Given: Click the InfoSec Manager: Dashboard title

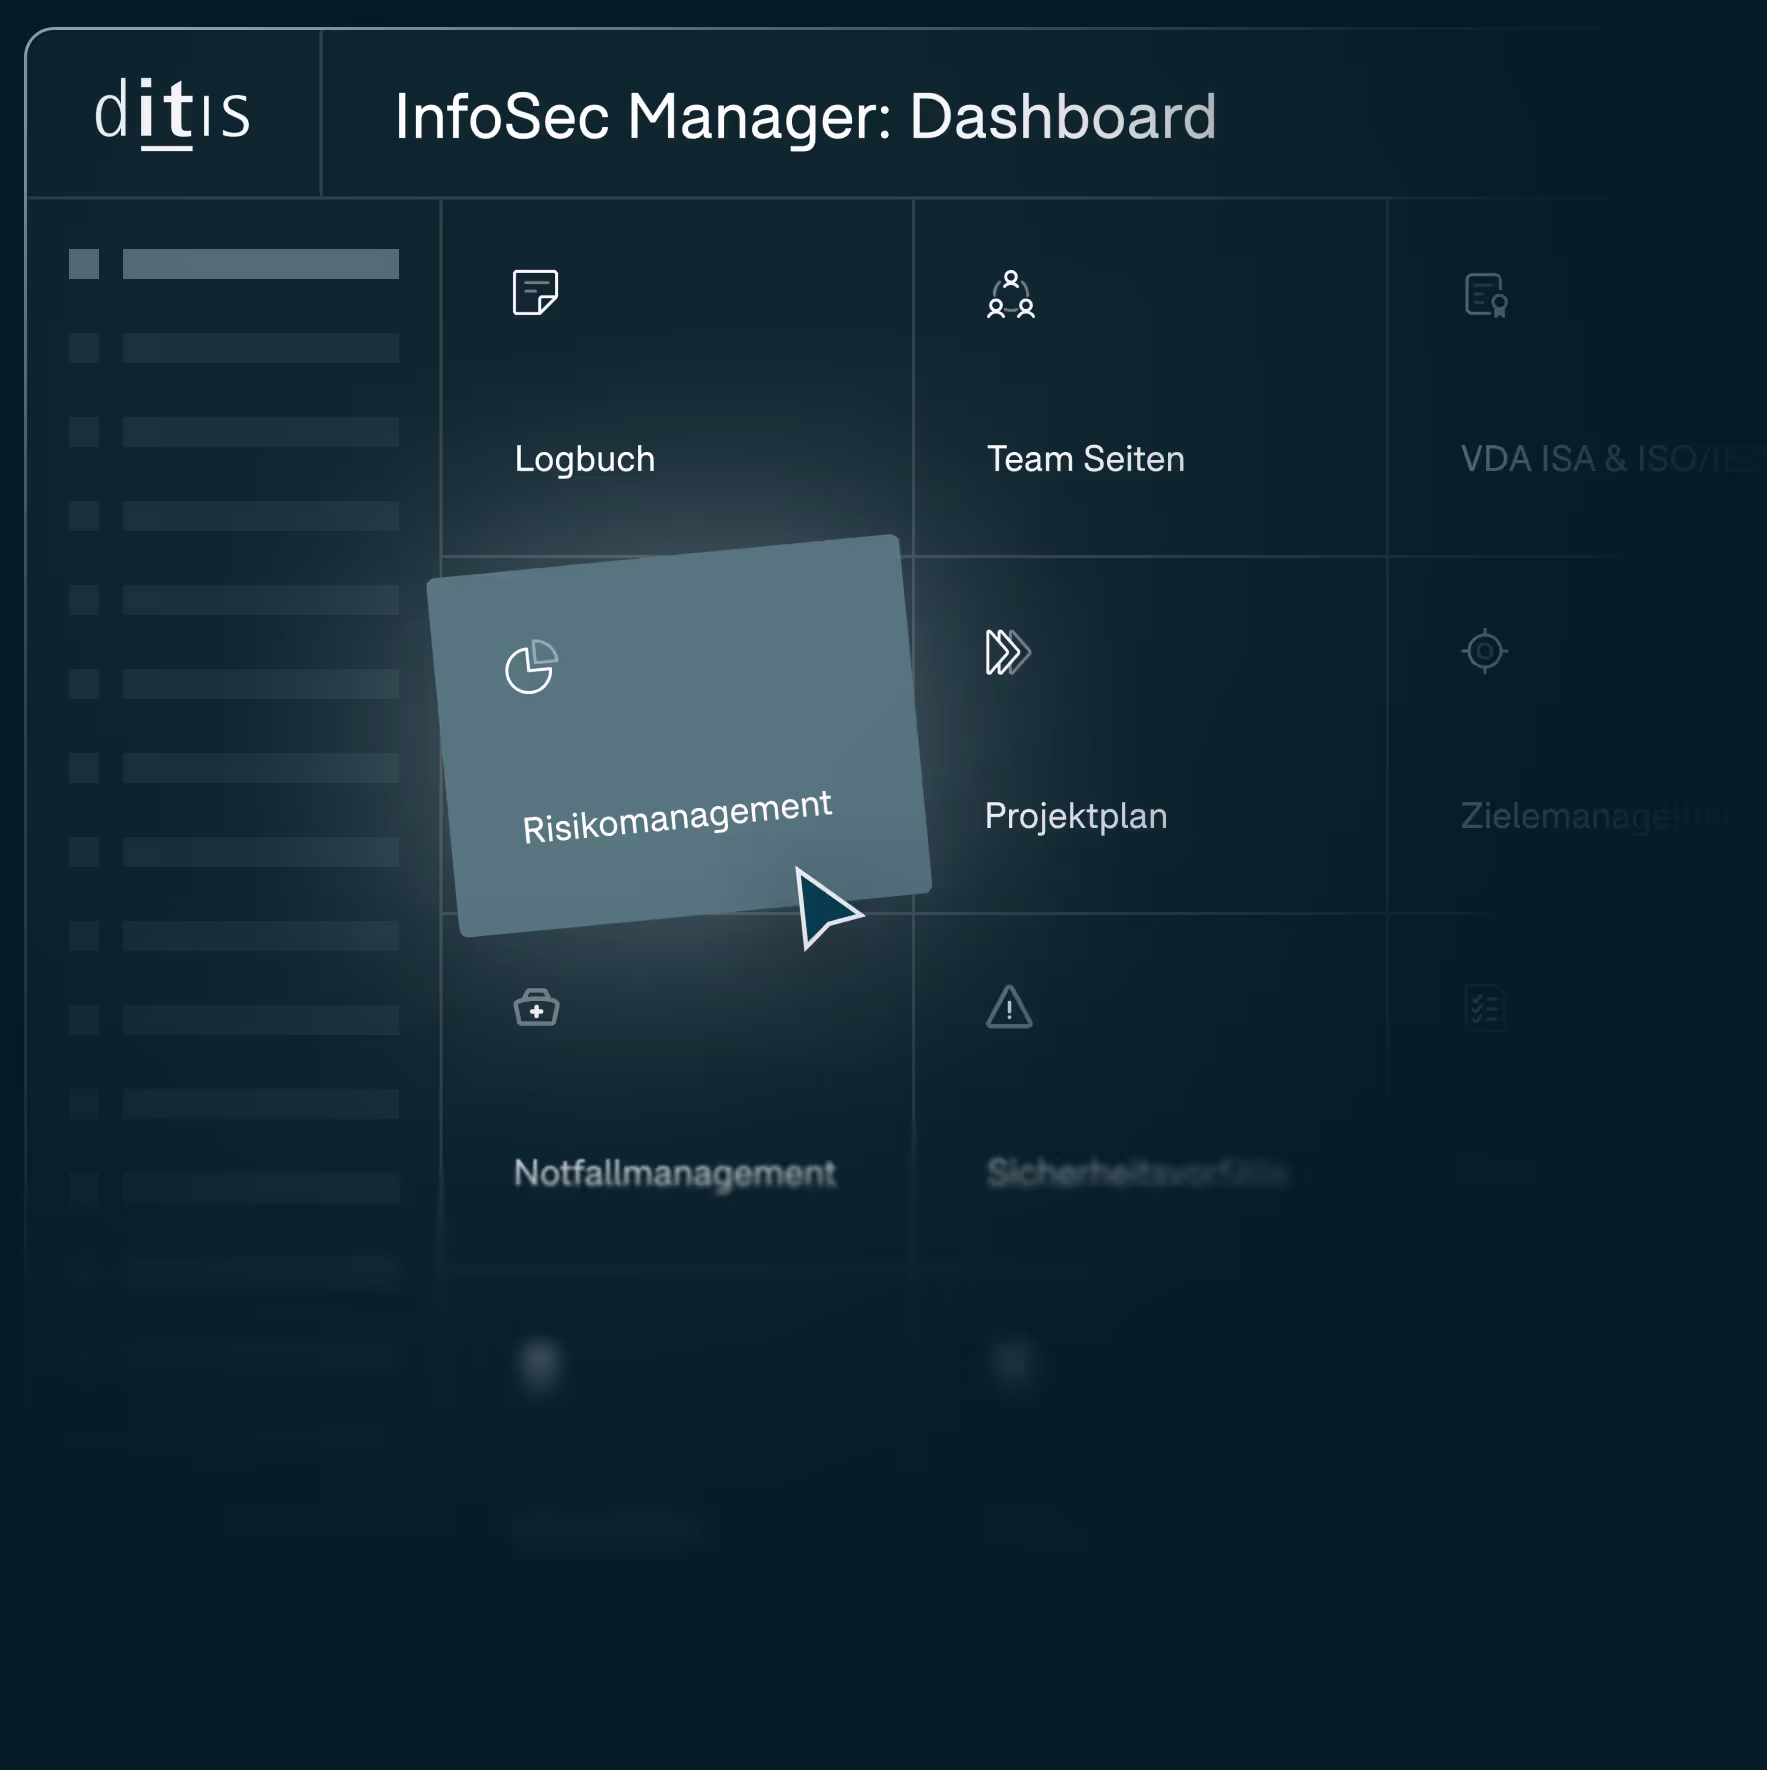Looking at the screenshot, I should (805, 117).
